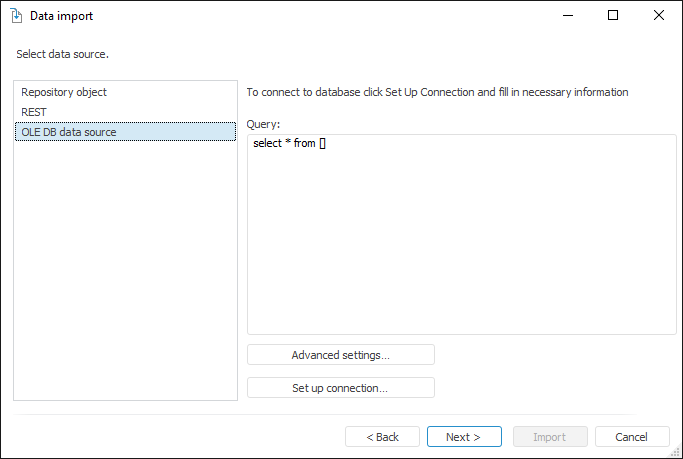Close the Data import dialog
Image resolution: width=683 pixels, height=459 pixels.
click(x=659, y=16)
